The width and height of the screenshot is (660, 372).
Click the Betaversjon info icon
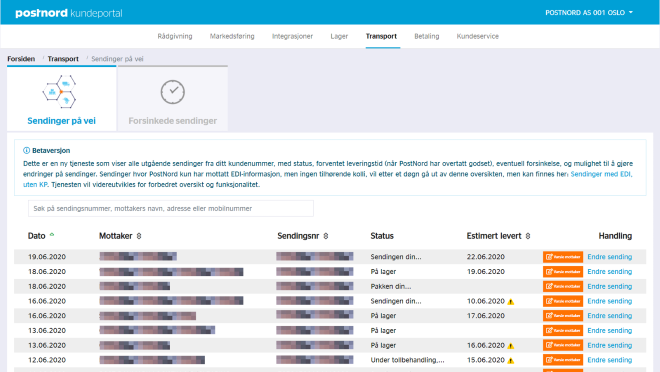[x=26, y=150]
